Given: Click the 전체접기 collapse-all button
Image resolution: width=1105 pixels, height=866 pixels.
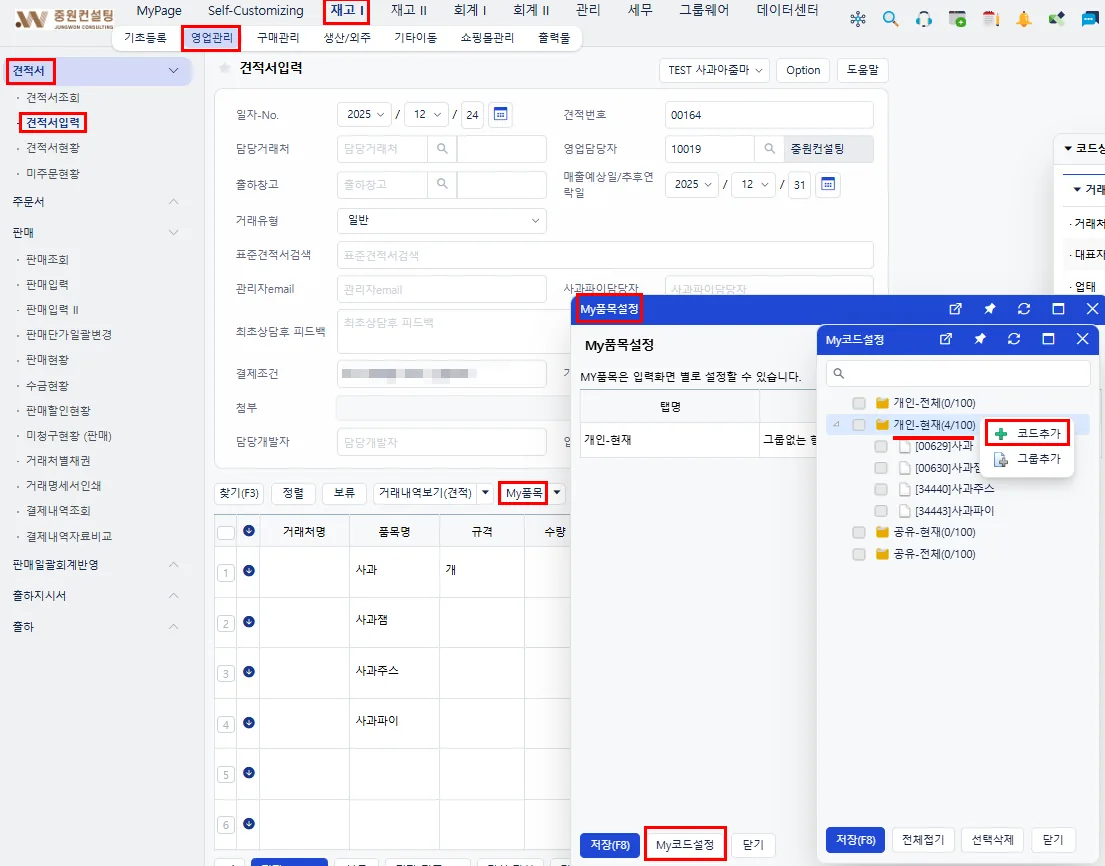Looking at the screenshot, I should pyautogui.click(x=922, y=839).
